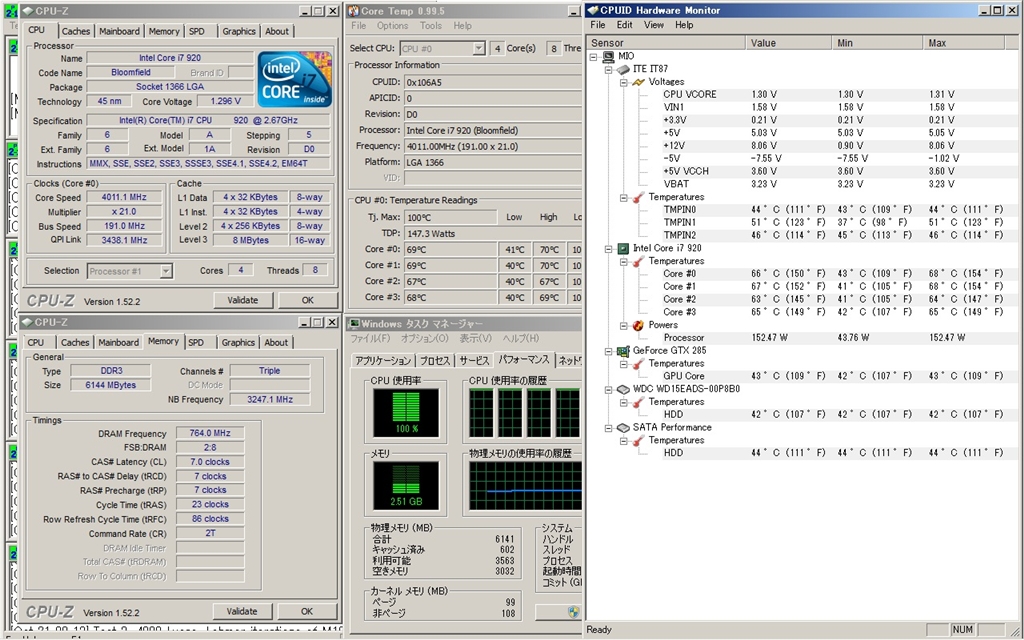Open the Mainboard tab in top CPU-Z window
This screenshot has width=1024, height=640.
click(119, 31)
